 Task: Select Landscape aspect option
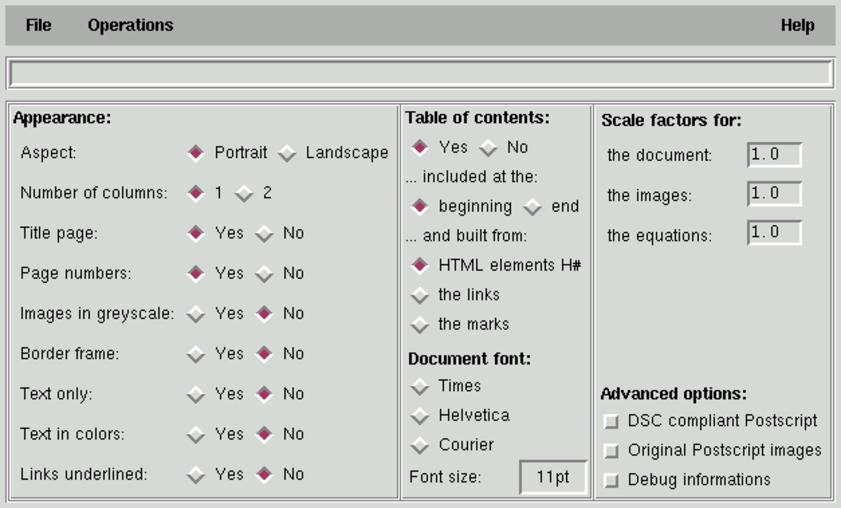pyautogui.click(x=288, y=154)
